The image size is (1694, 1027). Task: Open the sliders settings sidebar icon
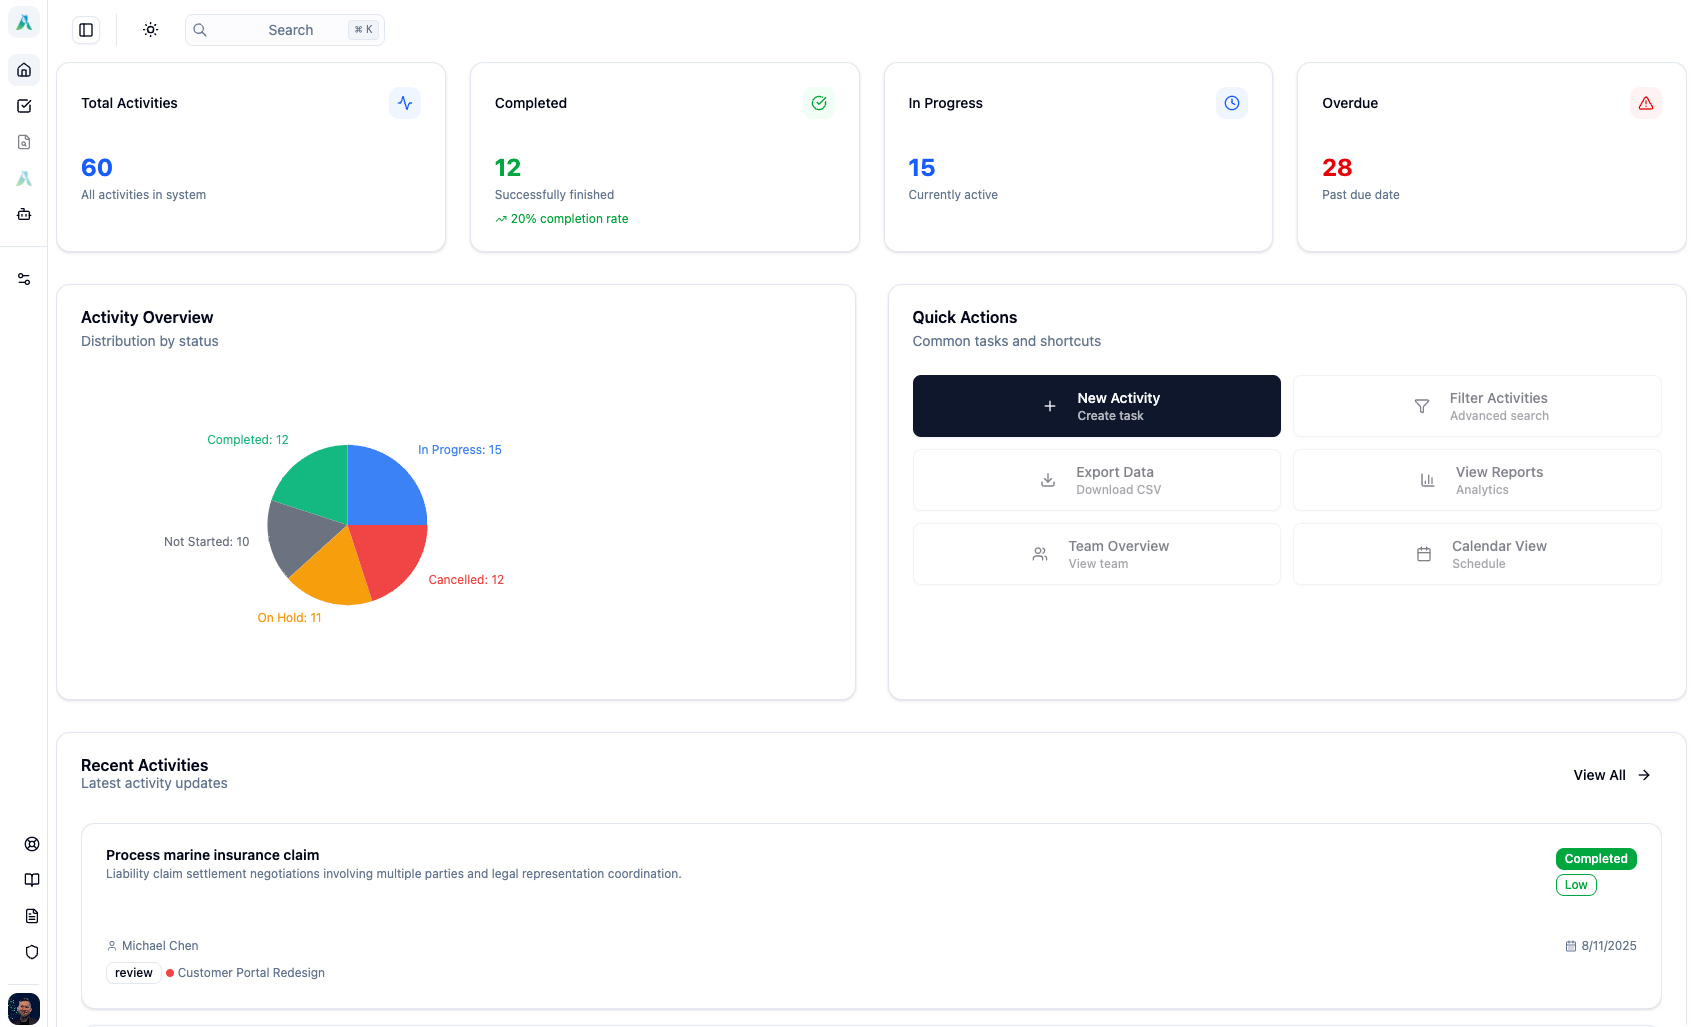pos(24,279)
